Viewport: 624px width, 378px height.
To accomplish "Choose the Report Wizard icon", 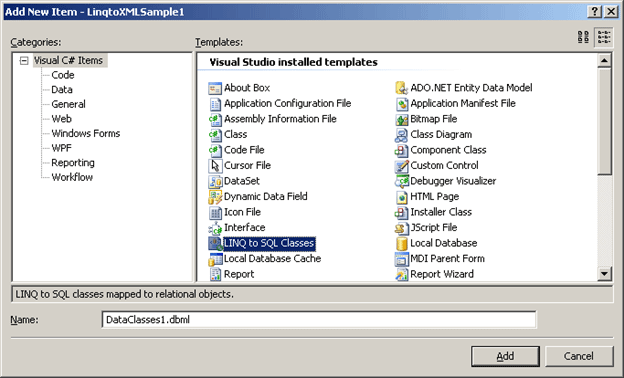I will pos(401,274).
